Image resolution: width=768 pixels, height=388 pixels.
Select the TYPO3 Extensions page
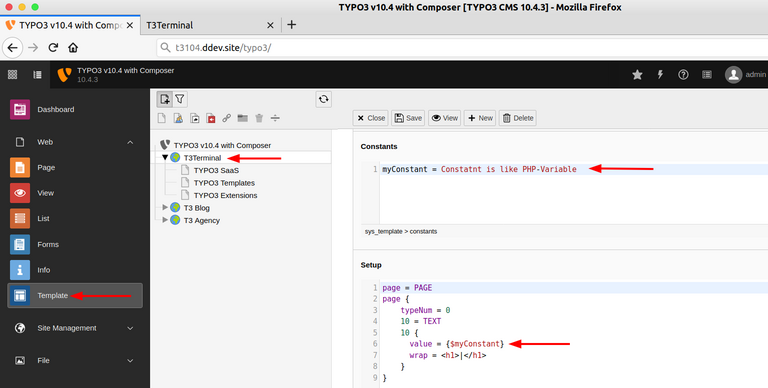coord(225,195)
